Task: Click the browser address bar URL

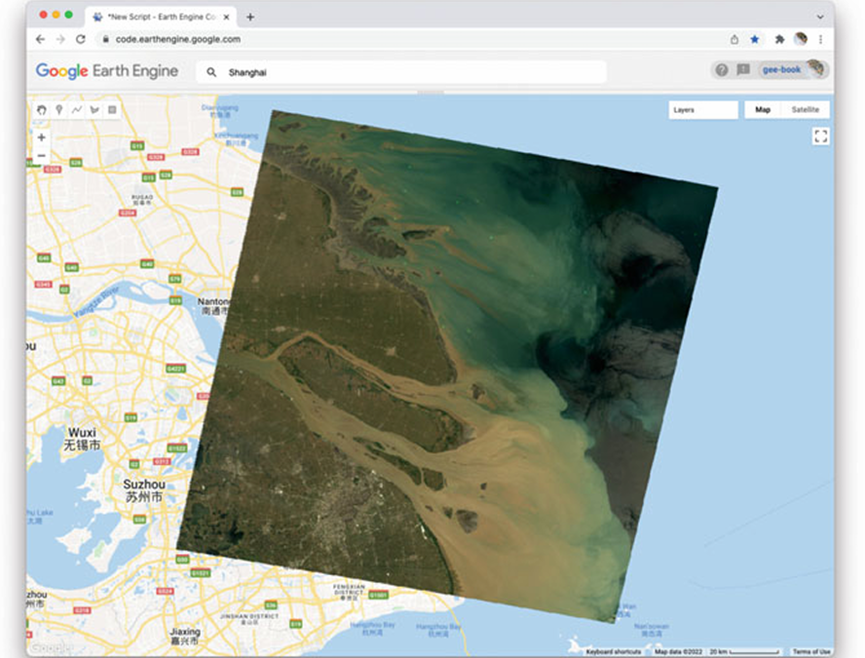Action: pos(178,39)
